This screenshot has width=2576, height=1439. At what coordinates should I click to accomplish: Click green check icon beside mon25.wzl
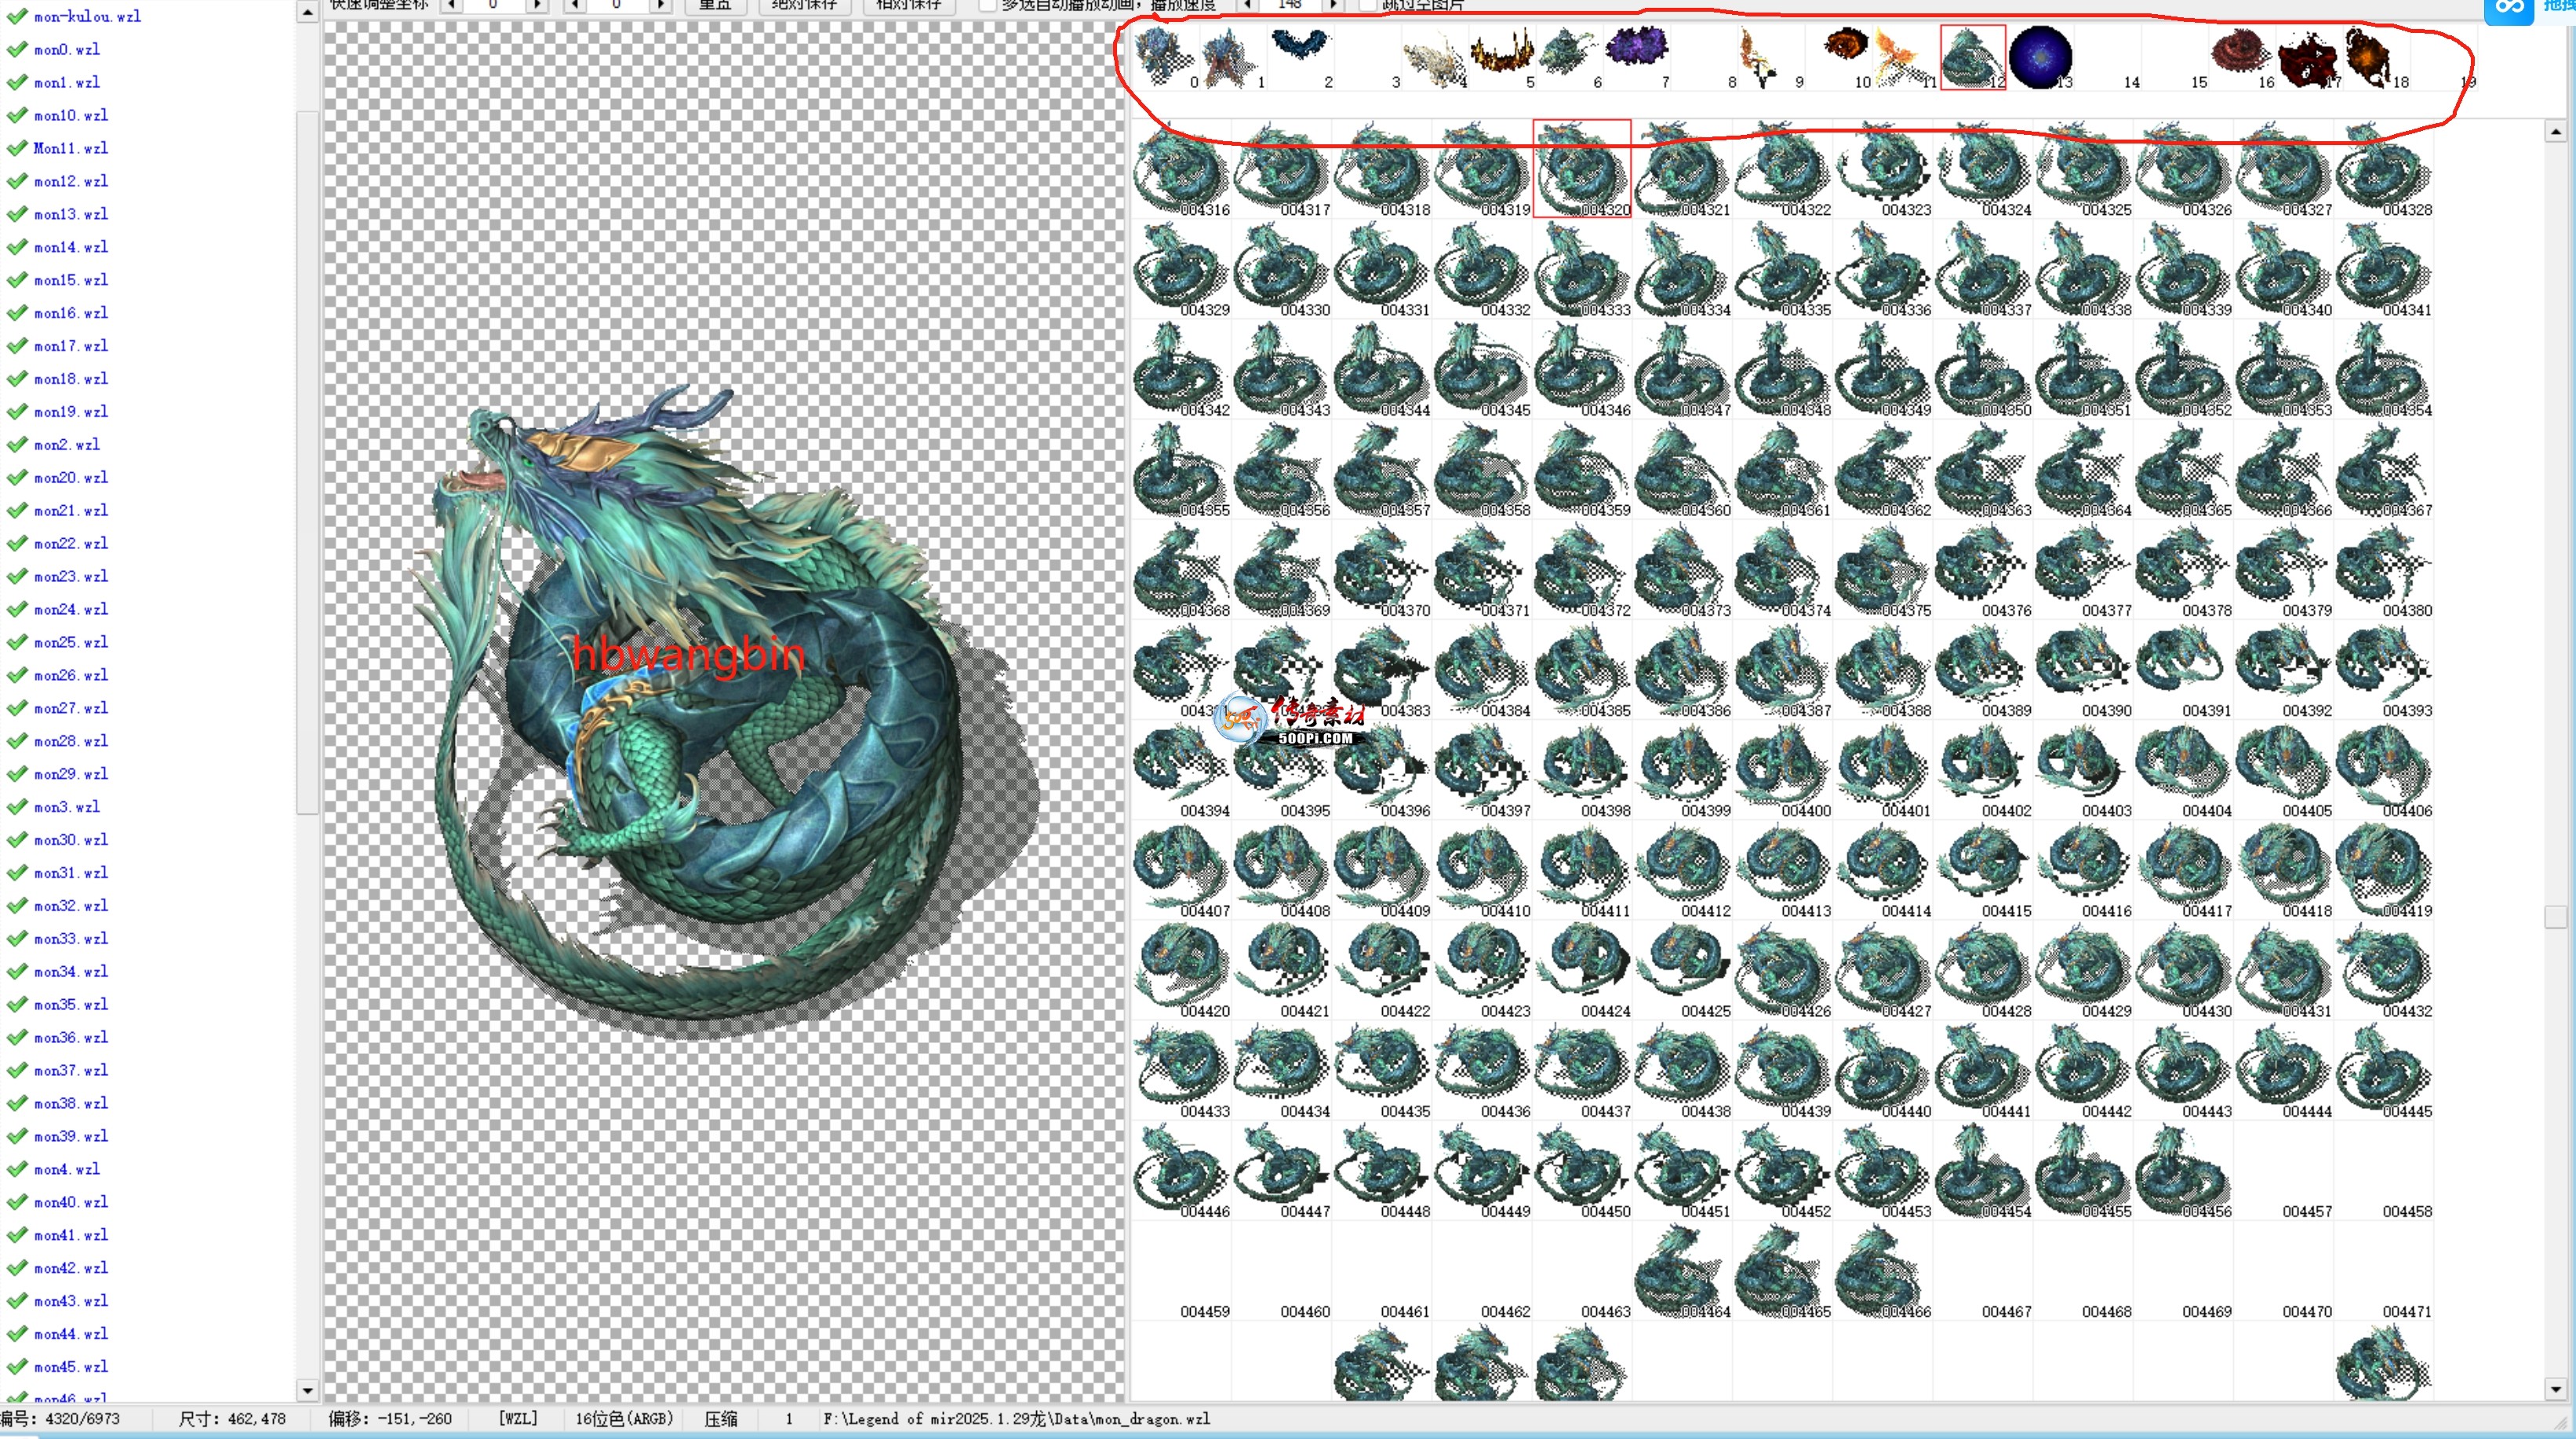17,642
